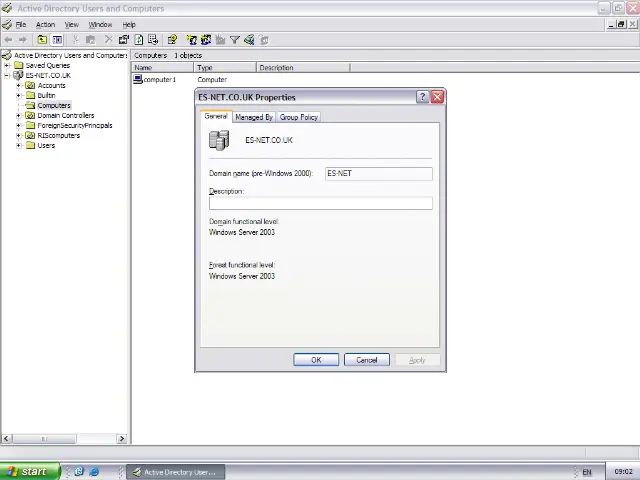640x480 pixels.
Task: Open the Window menu
Action: coord(100,24)
